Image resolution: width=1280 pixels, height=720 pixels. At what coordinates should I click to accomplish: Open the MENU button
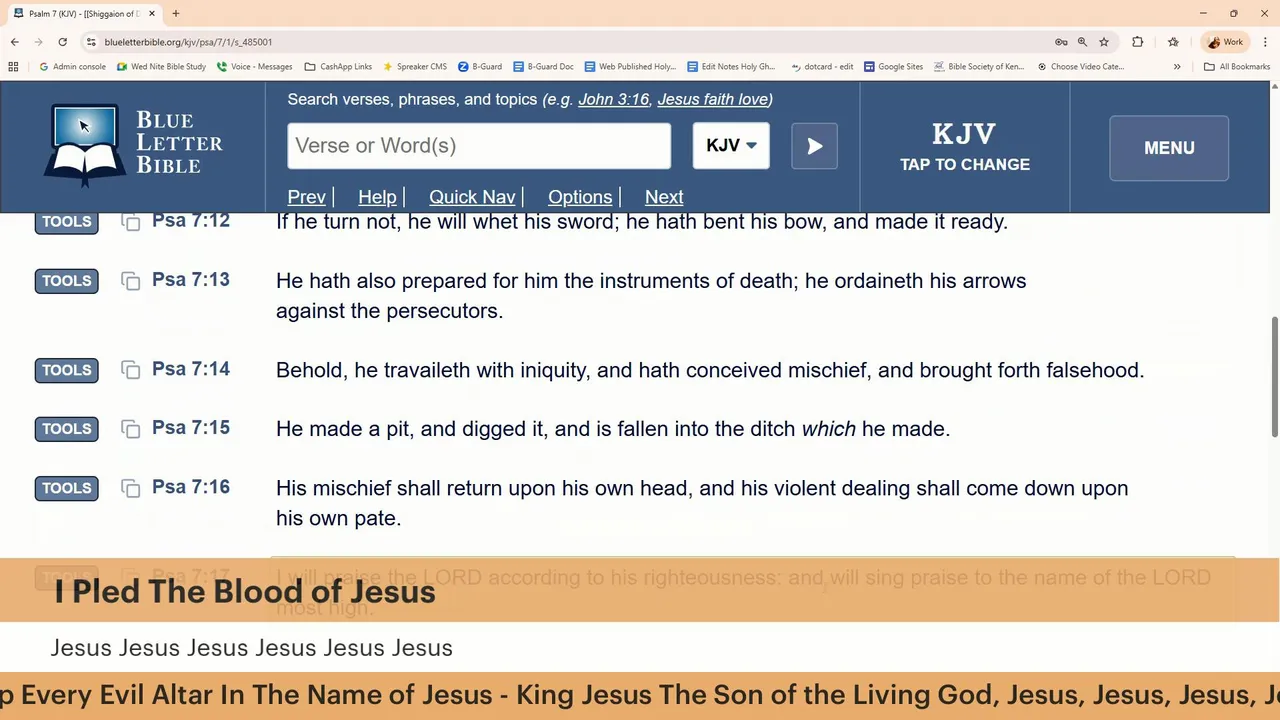[x=1169, y=148]
